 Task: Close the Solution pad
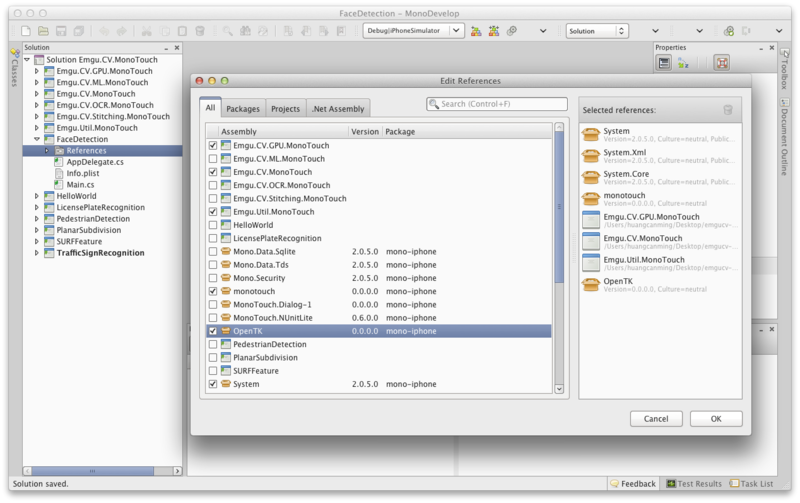click(x=177, y=47)
